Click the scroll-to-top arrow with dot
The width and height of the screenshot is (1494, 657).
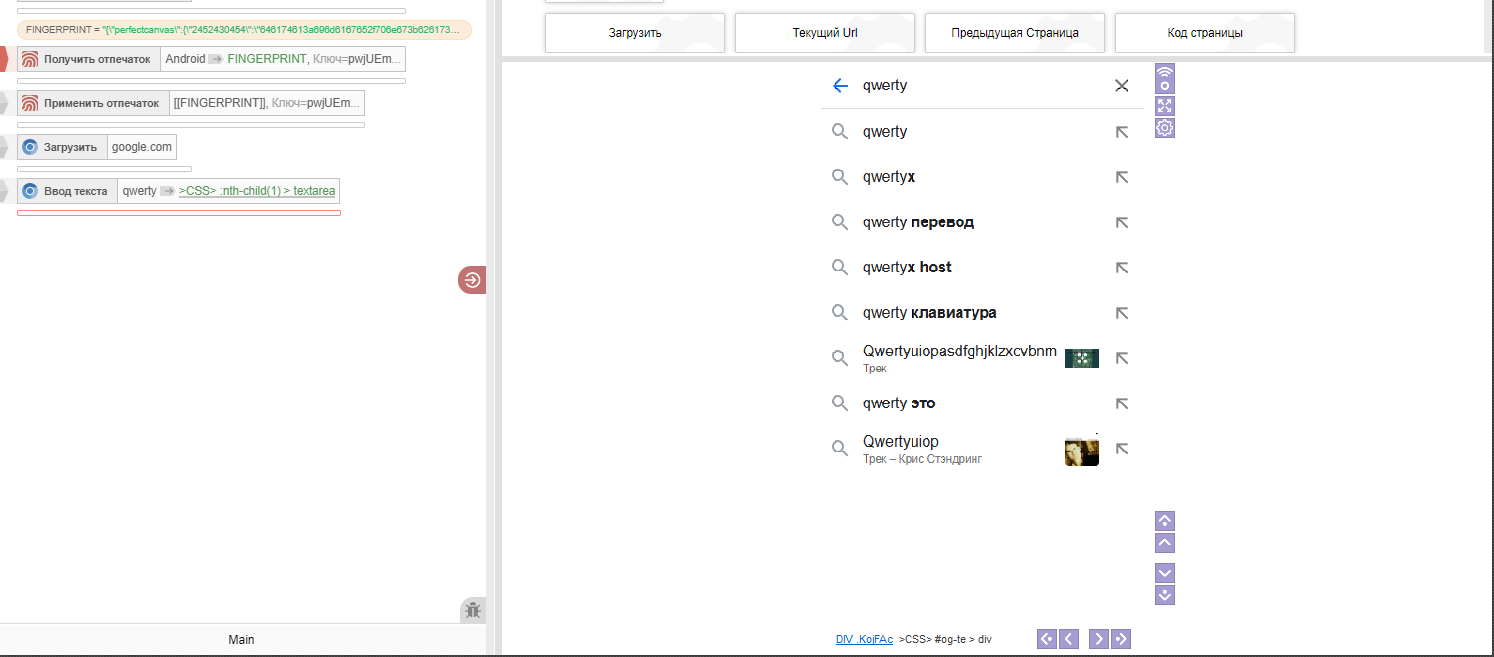point(1165,521)
